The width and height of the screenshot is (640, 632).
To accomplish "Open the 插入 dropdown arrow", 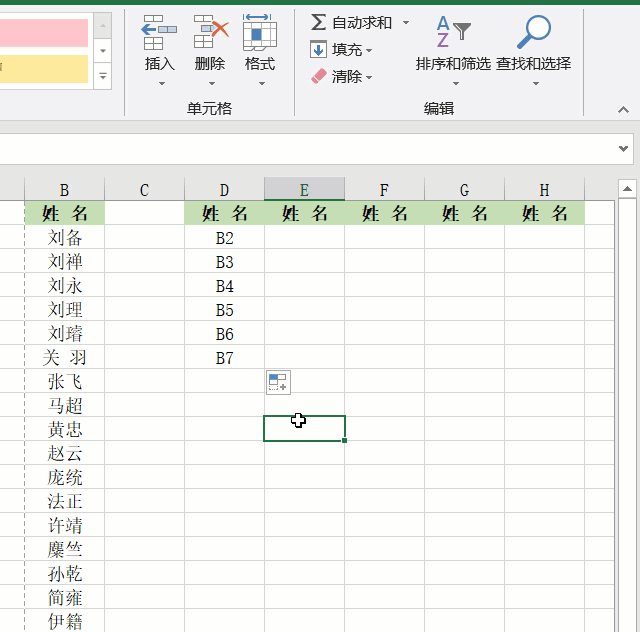I will [162, 83].
